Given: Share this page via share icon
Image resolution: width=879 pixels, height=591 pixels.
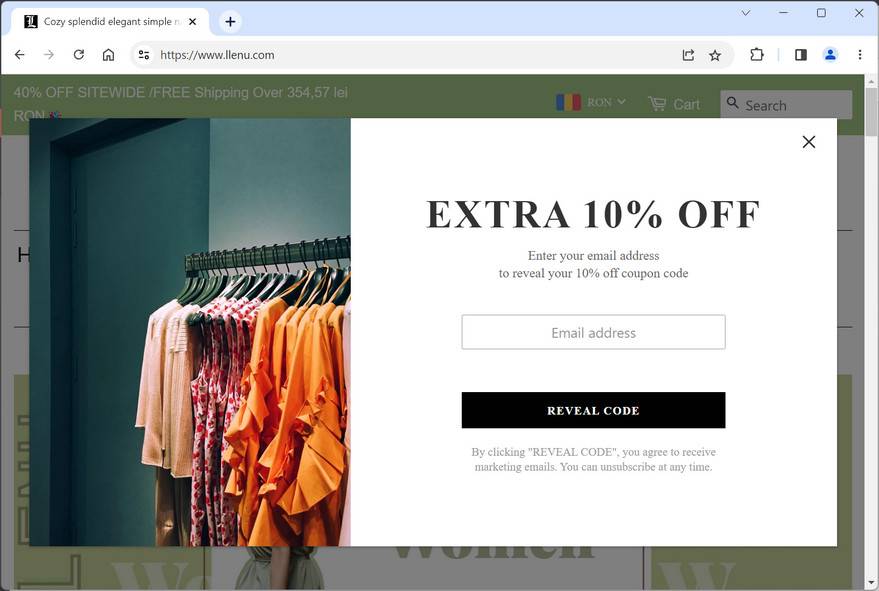Looking at the screenshot, I should pyautogui.click(x=688, y=55).
